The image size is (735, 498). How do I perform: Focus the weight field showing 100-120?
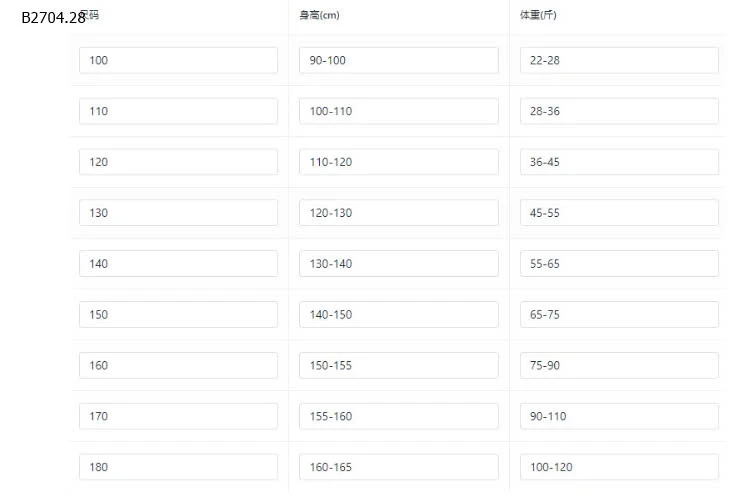(618, 467)
